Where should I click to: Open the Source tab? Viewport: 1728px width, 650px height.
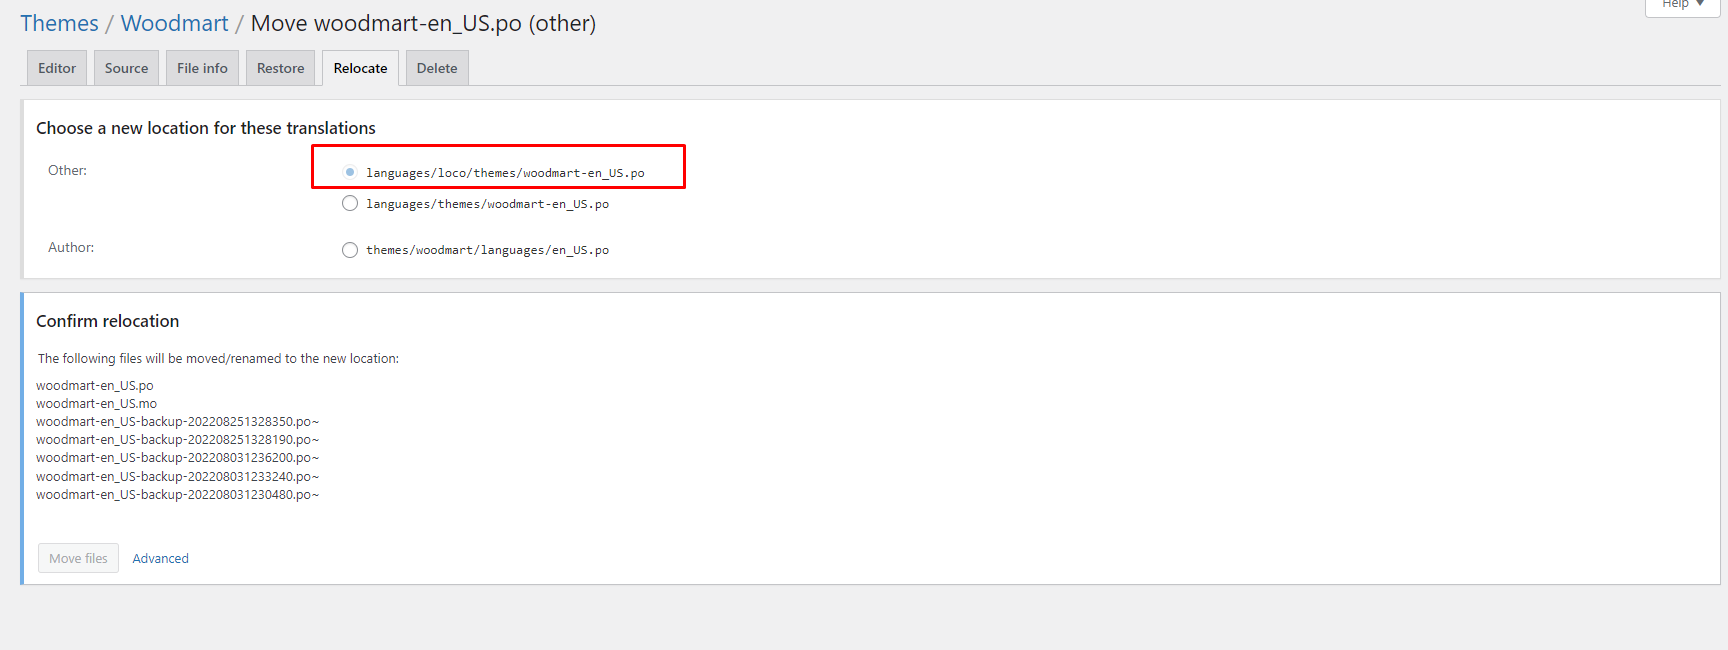126,68
